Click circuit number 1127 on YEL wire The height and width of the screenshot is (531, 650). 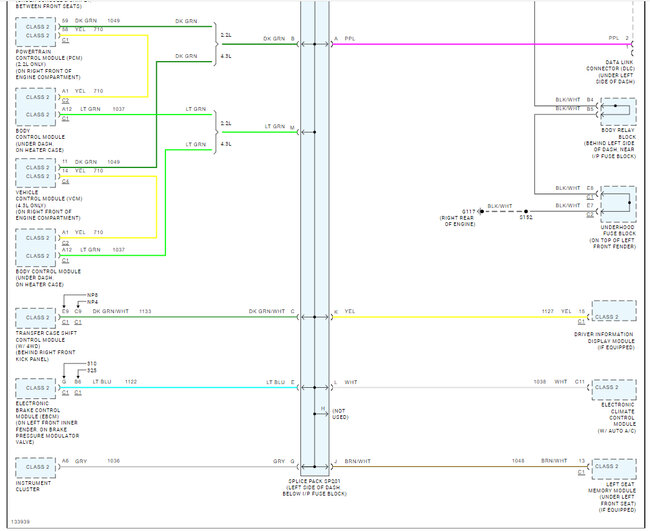coord(548,311)
